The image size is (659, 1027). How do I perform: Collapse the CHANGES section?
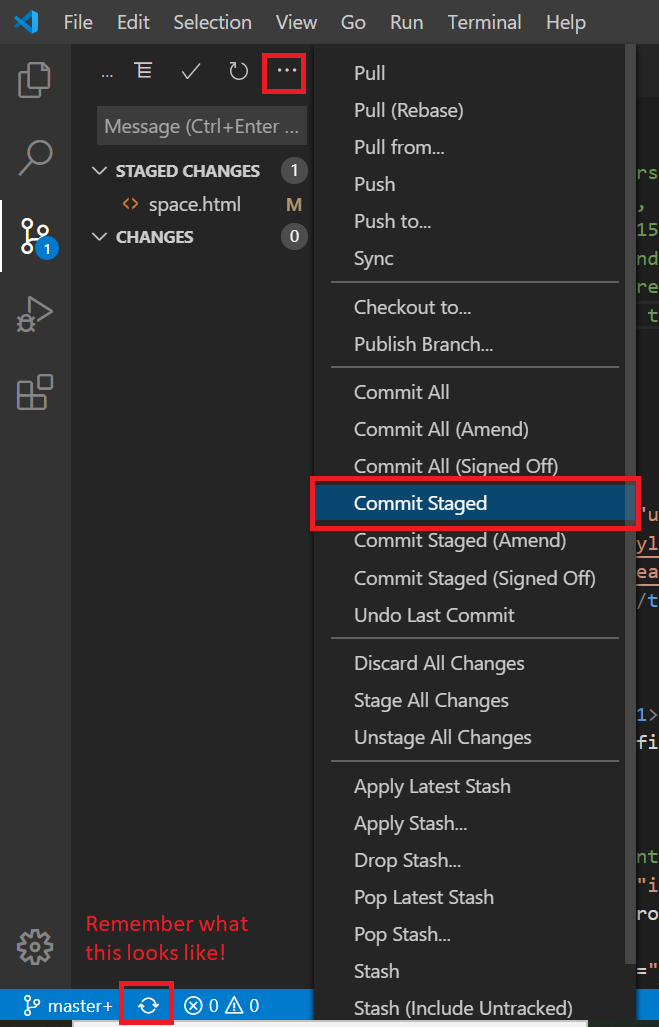click(x=98, y=237)
